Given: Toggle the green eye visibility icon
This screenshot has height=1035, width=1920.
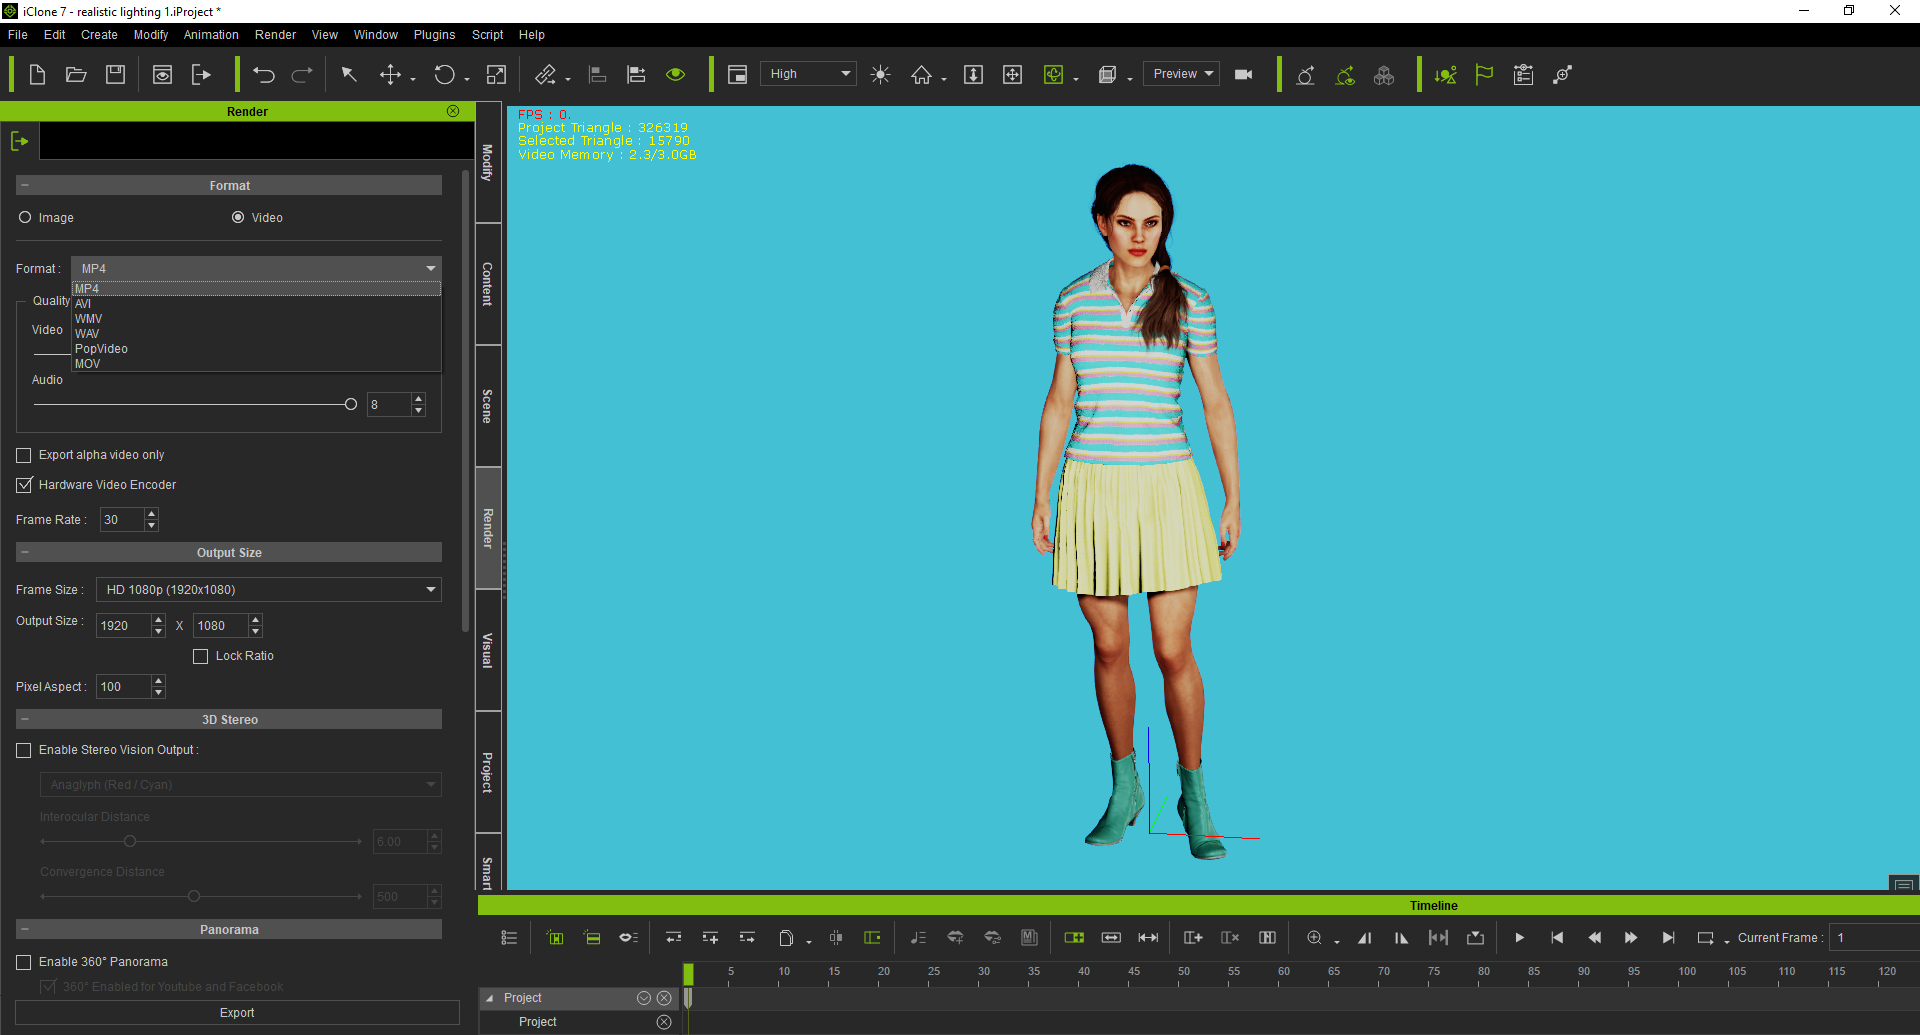Looking at the screenshot, I should 676,75.
